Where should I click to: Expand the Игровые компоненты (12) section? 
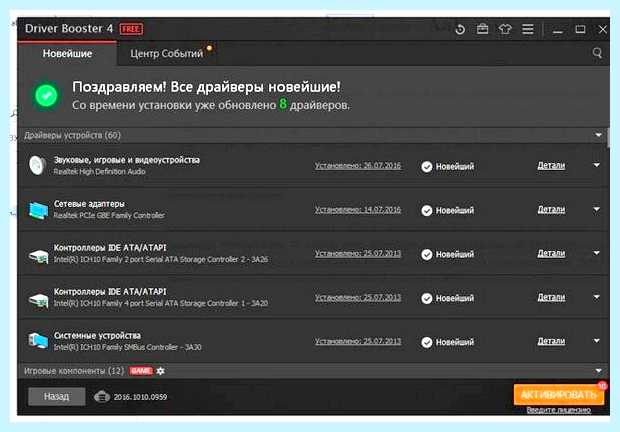click(598, 371)
